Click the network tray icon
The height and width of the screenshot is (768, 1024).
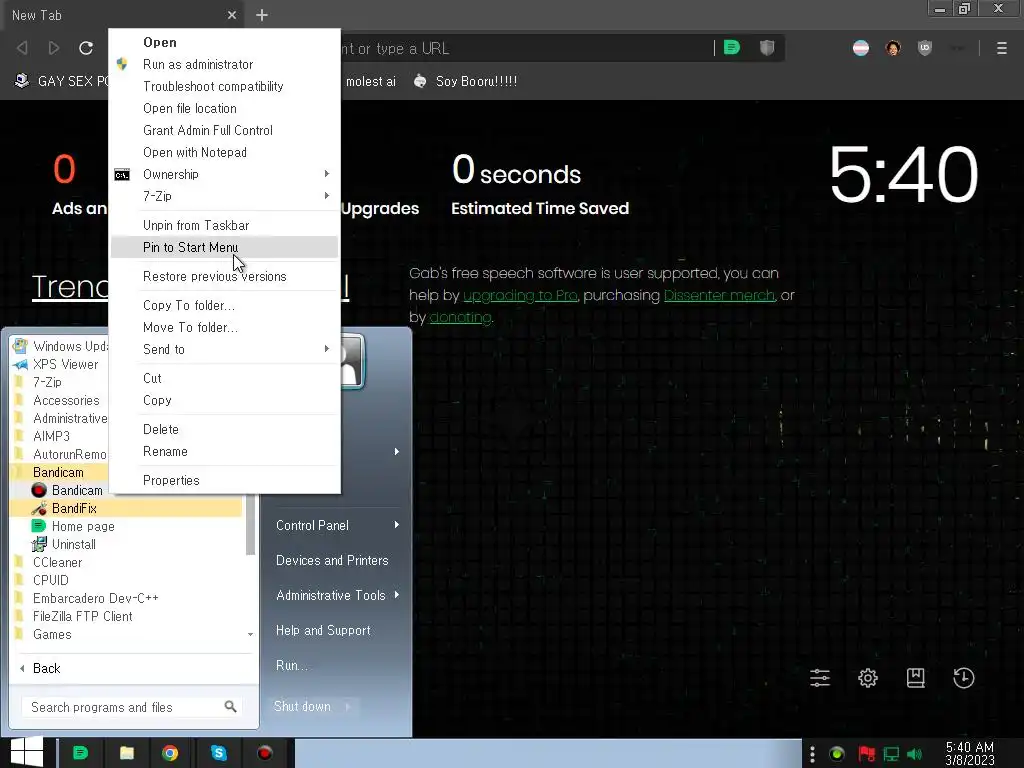(x=891, y=754)
